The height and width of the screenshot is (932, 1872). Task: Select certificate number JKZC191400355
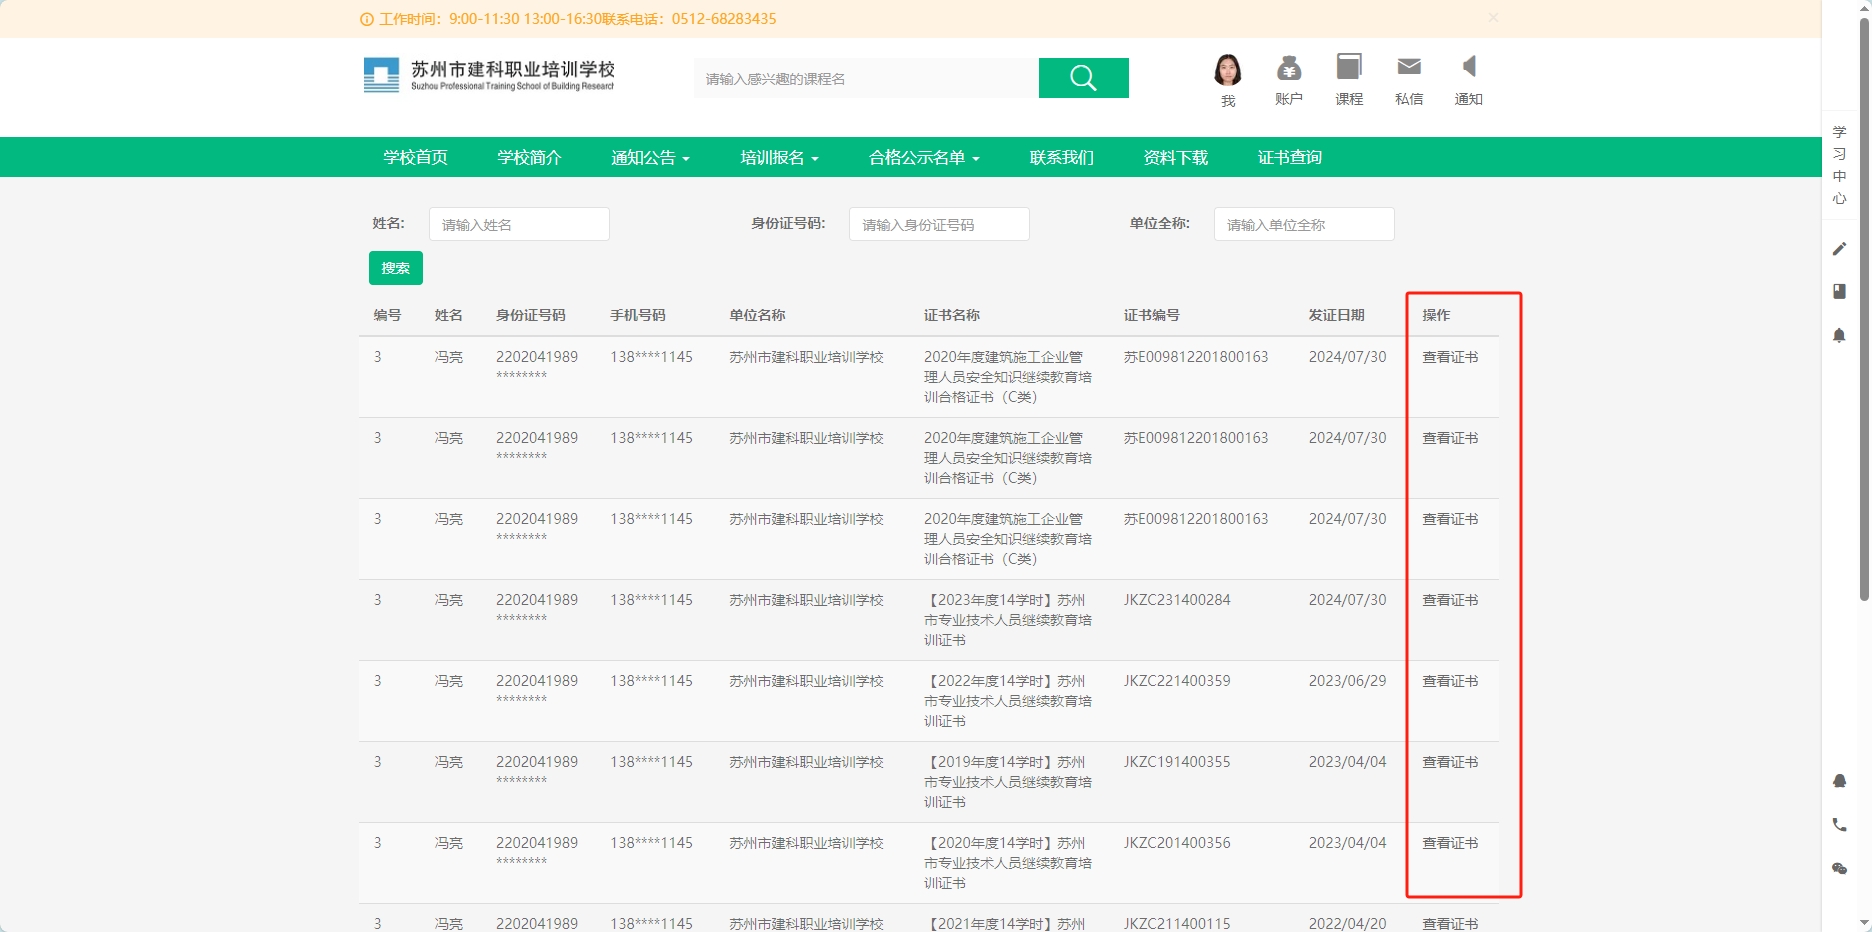coord(1177,762)
